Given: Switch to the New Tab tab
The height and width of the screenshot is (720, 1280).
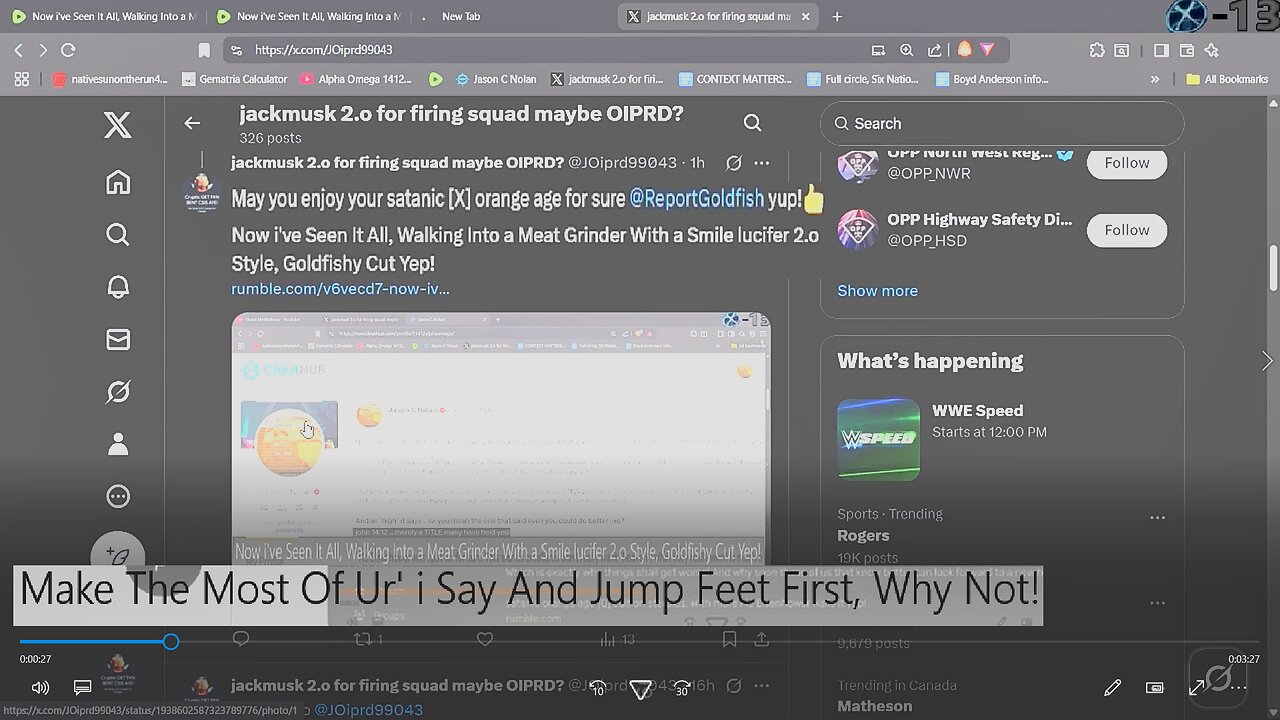Looking at the screenshot, I should tap(460, 16).
